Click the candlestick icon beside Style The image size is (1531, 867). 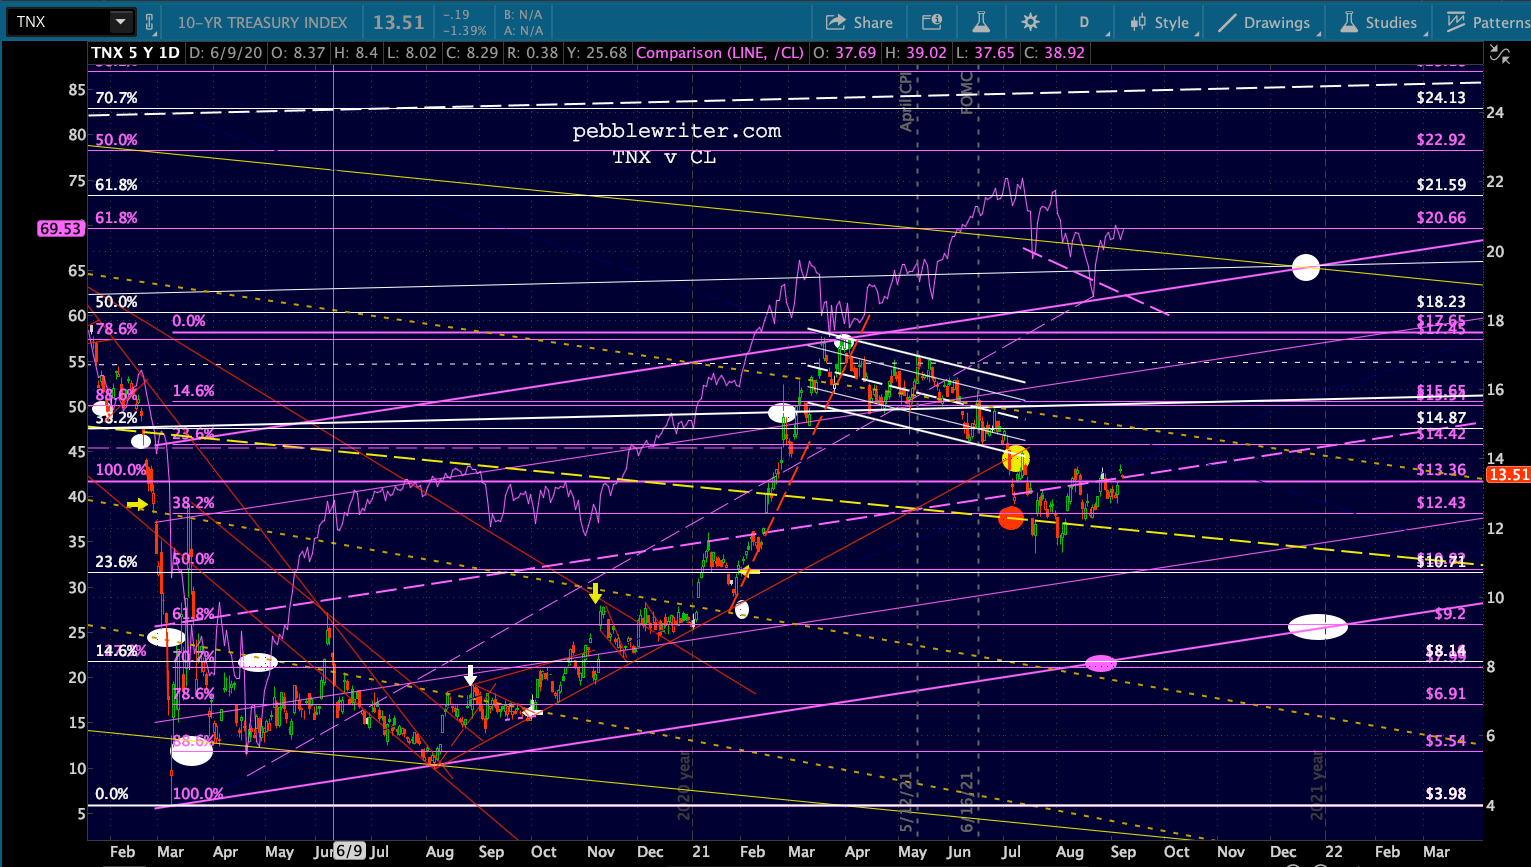1138,22
